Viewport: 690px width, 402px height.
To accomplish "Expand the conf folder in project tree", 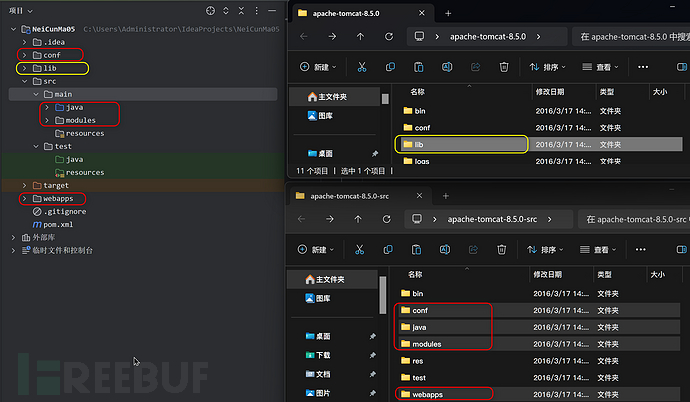I will pyautogui.click(x=24, y=55).
